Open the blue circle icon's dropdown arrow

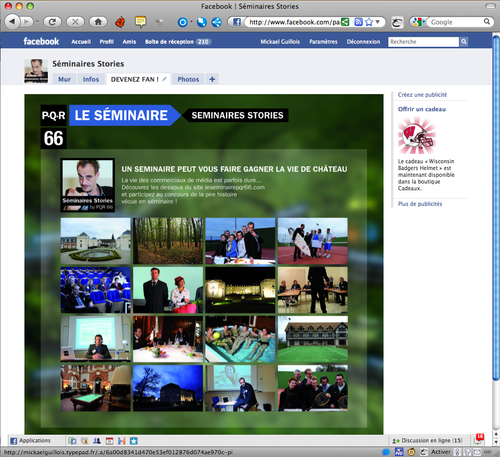pyautogui.click(x=191, y=22)
